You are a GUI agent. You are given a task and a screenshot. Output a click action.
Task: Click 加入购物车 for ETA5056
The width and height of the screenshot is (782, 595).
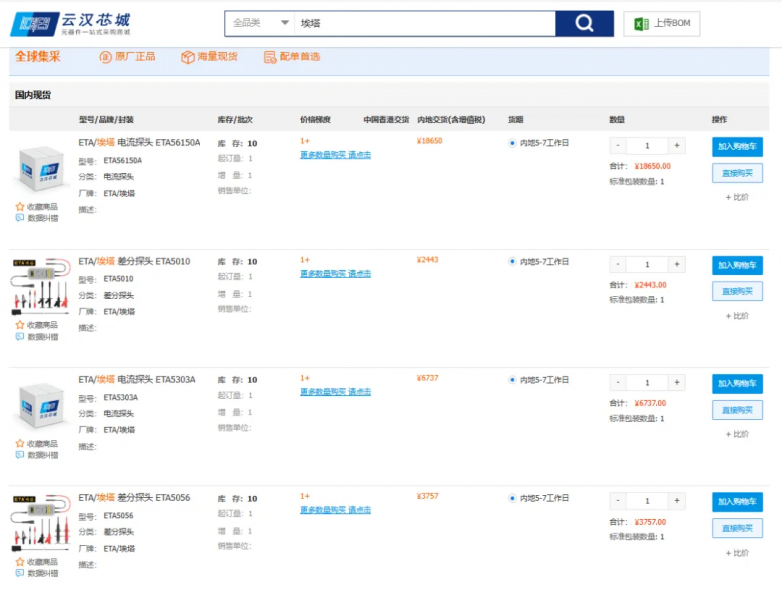tap(737, 502)
